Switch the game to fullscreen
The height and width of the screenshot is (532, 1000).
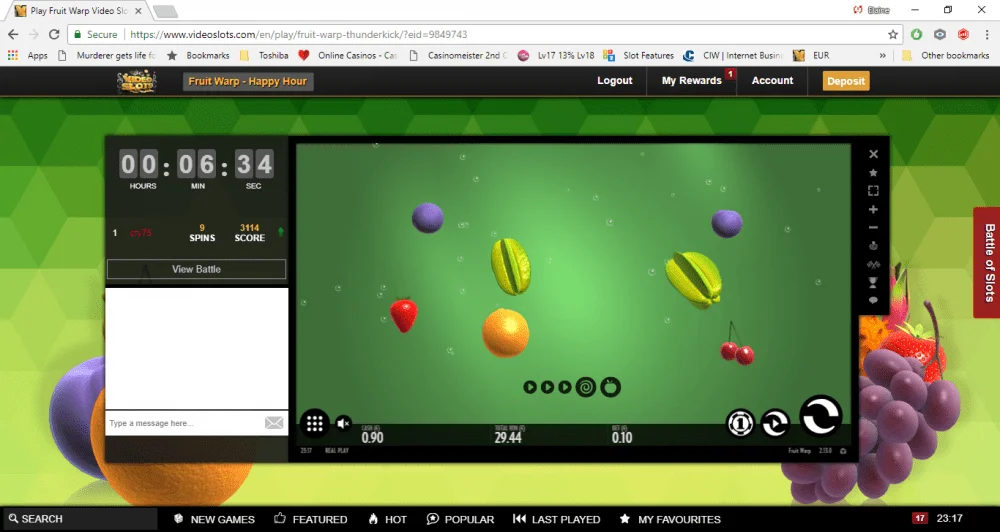[874, 191]
